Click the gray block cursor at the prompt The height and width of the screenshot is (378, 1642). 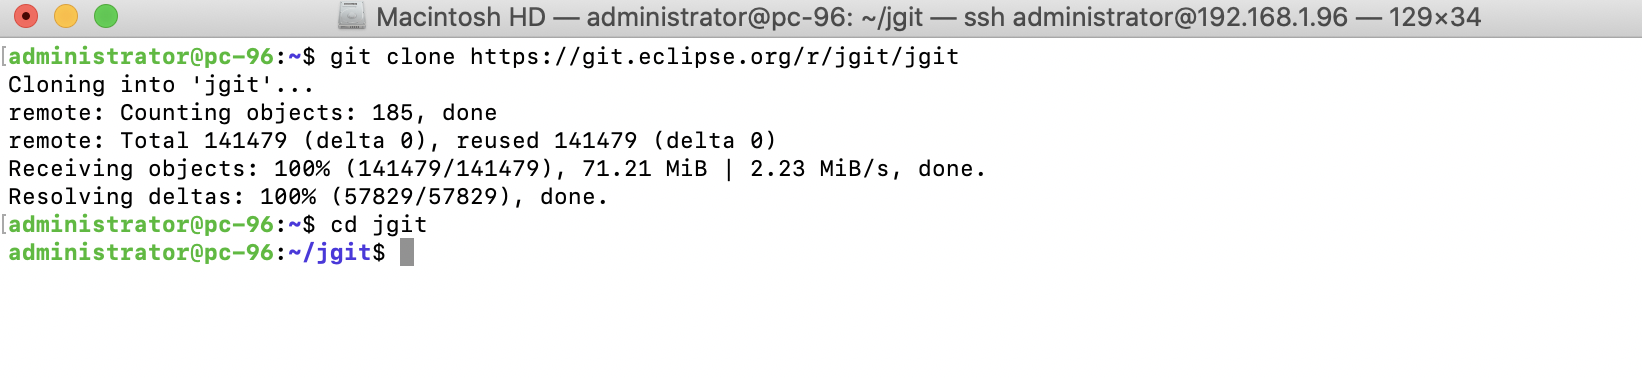[407, 253]
